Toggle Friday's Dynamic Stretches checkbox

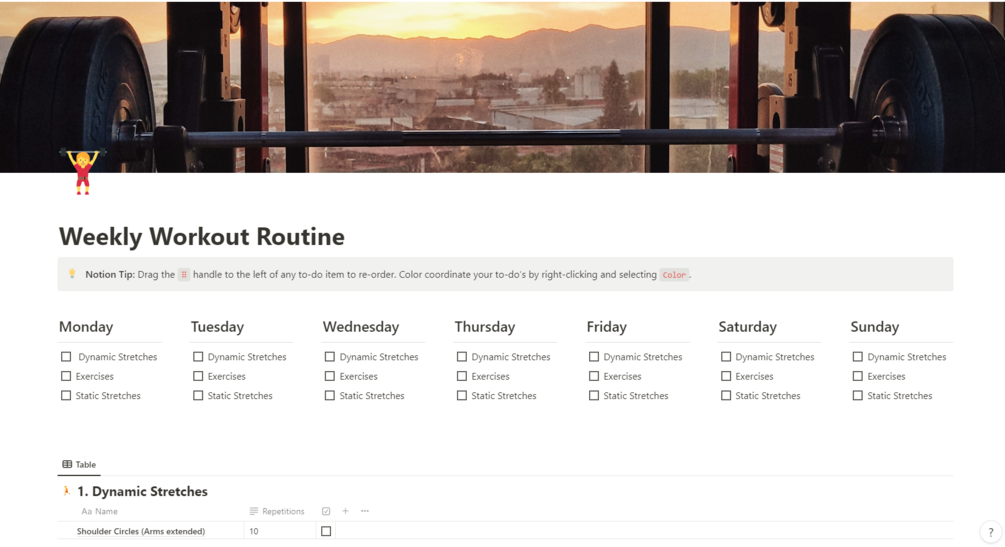click(x=594, y=357)
